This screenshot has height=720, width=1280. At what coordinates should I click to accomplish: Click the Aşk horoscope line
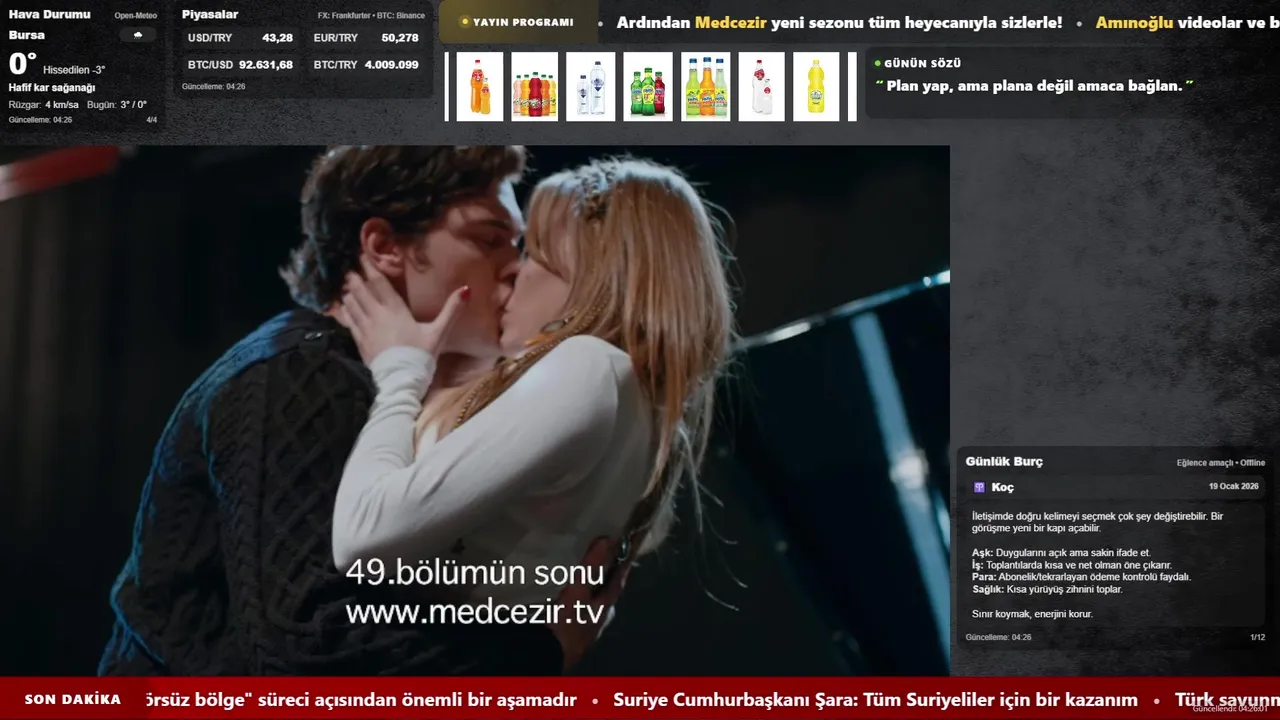[1061, 553]
